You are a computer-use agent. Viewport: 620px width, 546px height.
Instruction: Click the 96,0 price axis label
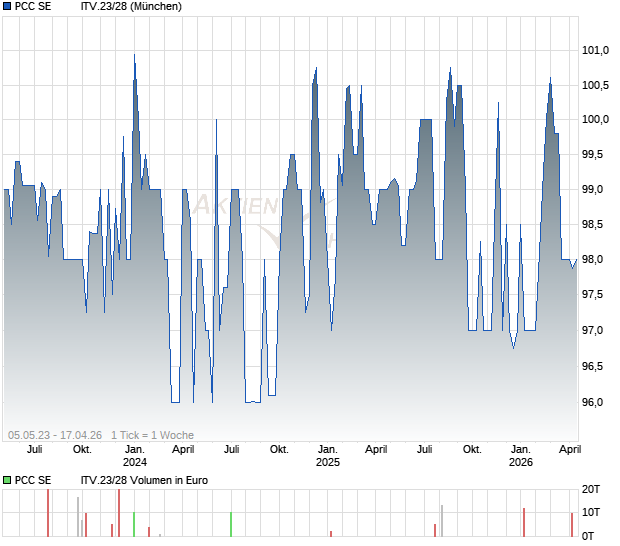595,402
